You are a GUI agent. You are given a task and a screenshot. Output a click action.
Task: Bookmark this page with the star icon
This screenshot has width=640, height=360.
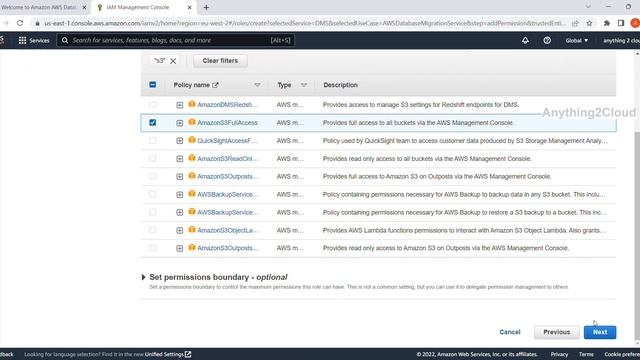[x=589, y=23]
